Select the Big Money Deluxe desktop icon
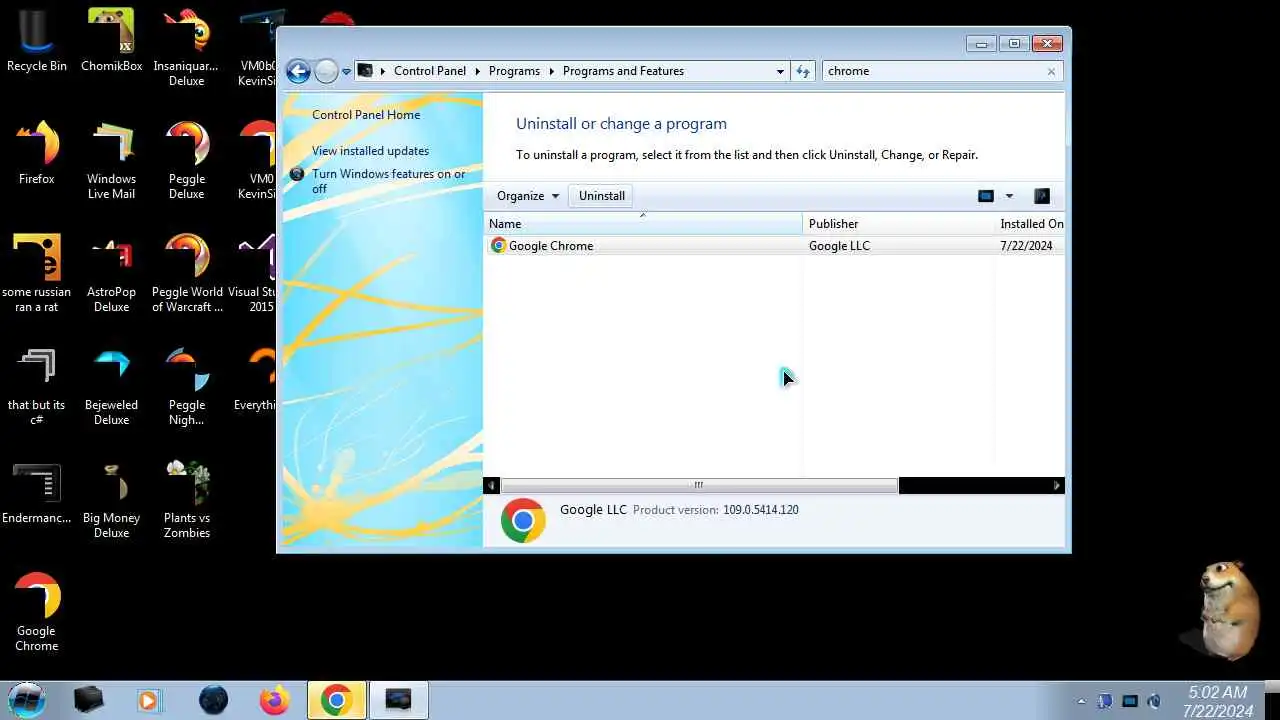 111,500
